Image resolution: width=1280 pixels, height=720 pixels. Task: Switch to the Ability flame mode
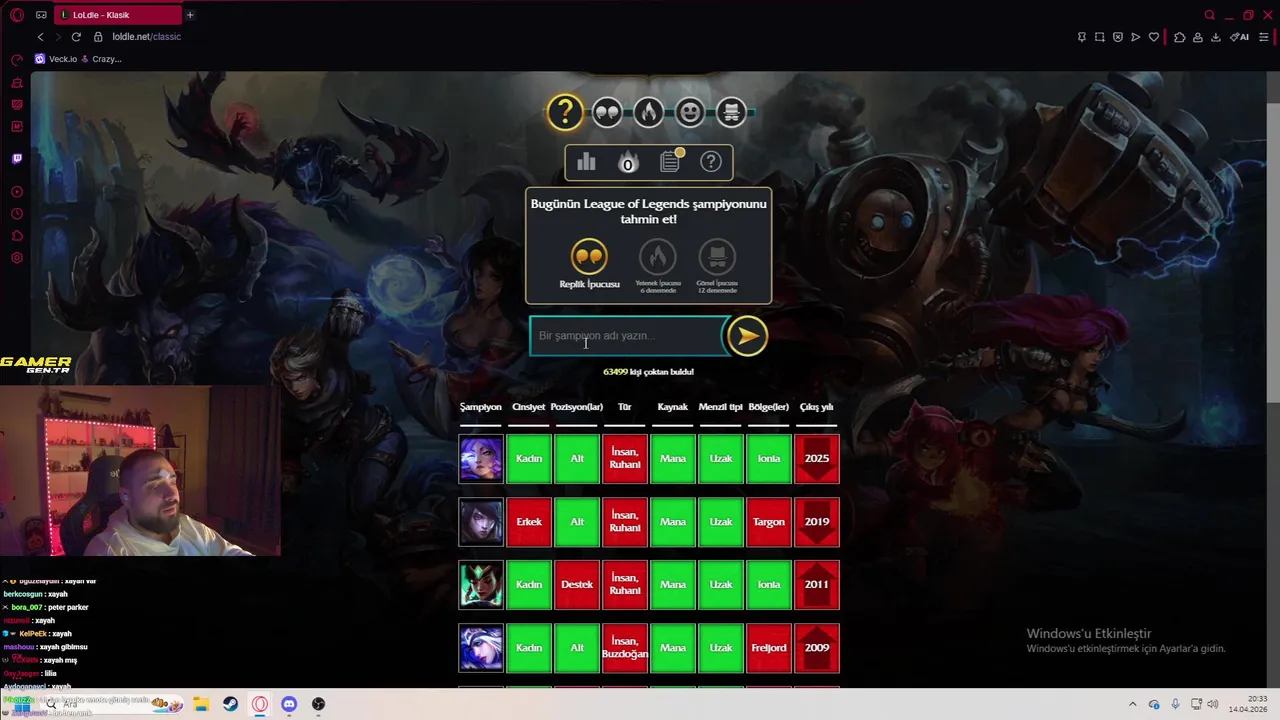649,113
